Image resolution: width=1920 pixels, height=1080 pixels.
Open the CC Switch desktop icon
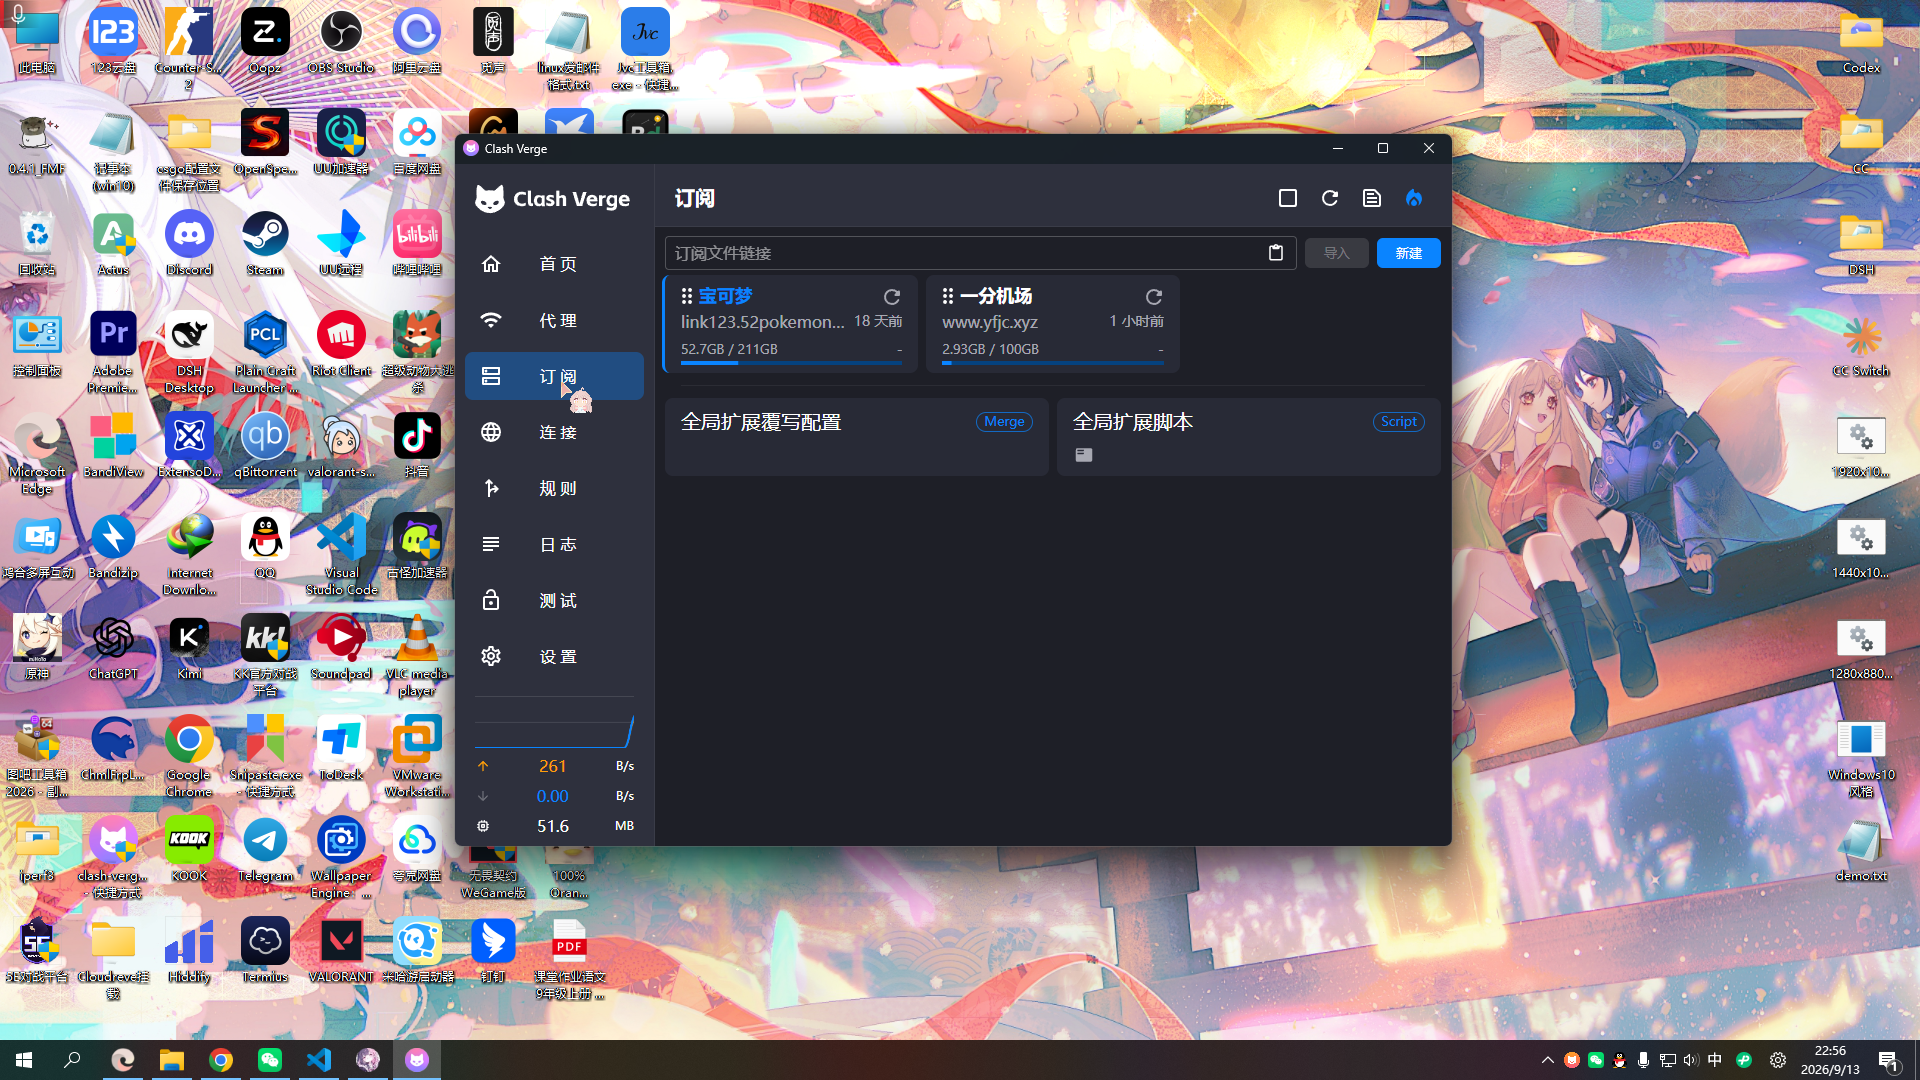click(1861, 345)
